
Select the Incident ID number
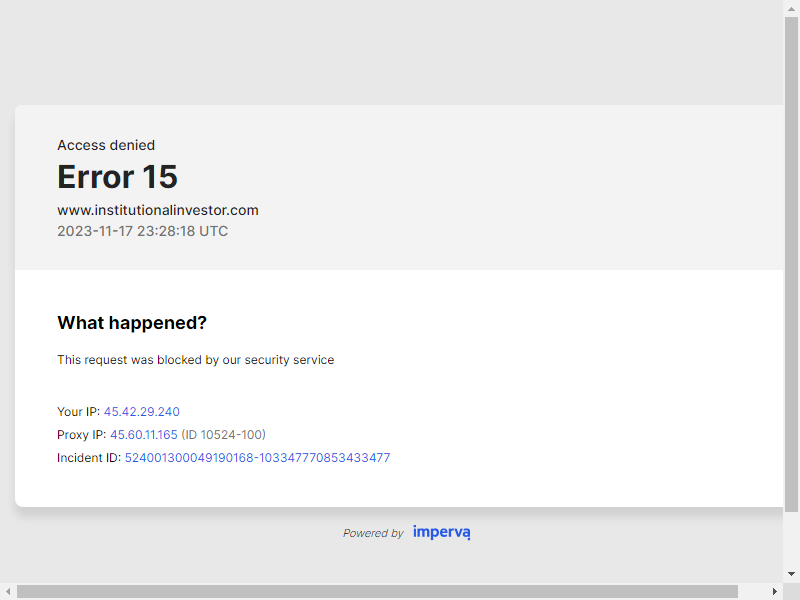(x=258, y=458)
